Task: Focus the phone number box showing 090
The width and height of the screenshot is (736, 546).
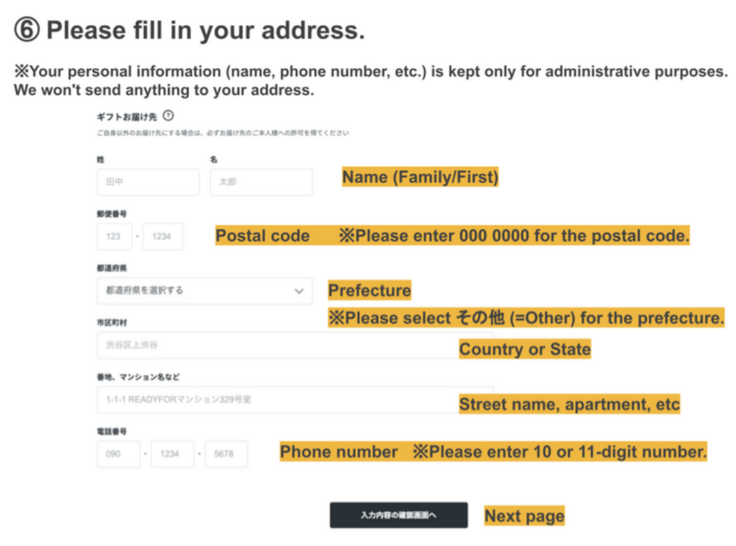Action: (118, 454)
